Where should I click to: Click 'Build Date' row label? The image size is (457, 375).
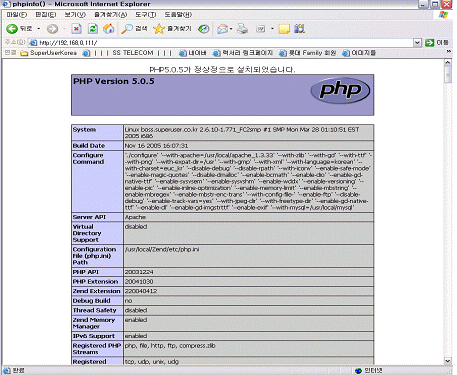click(x=89, y=146)
